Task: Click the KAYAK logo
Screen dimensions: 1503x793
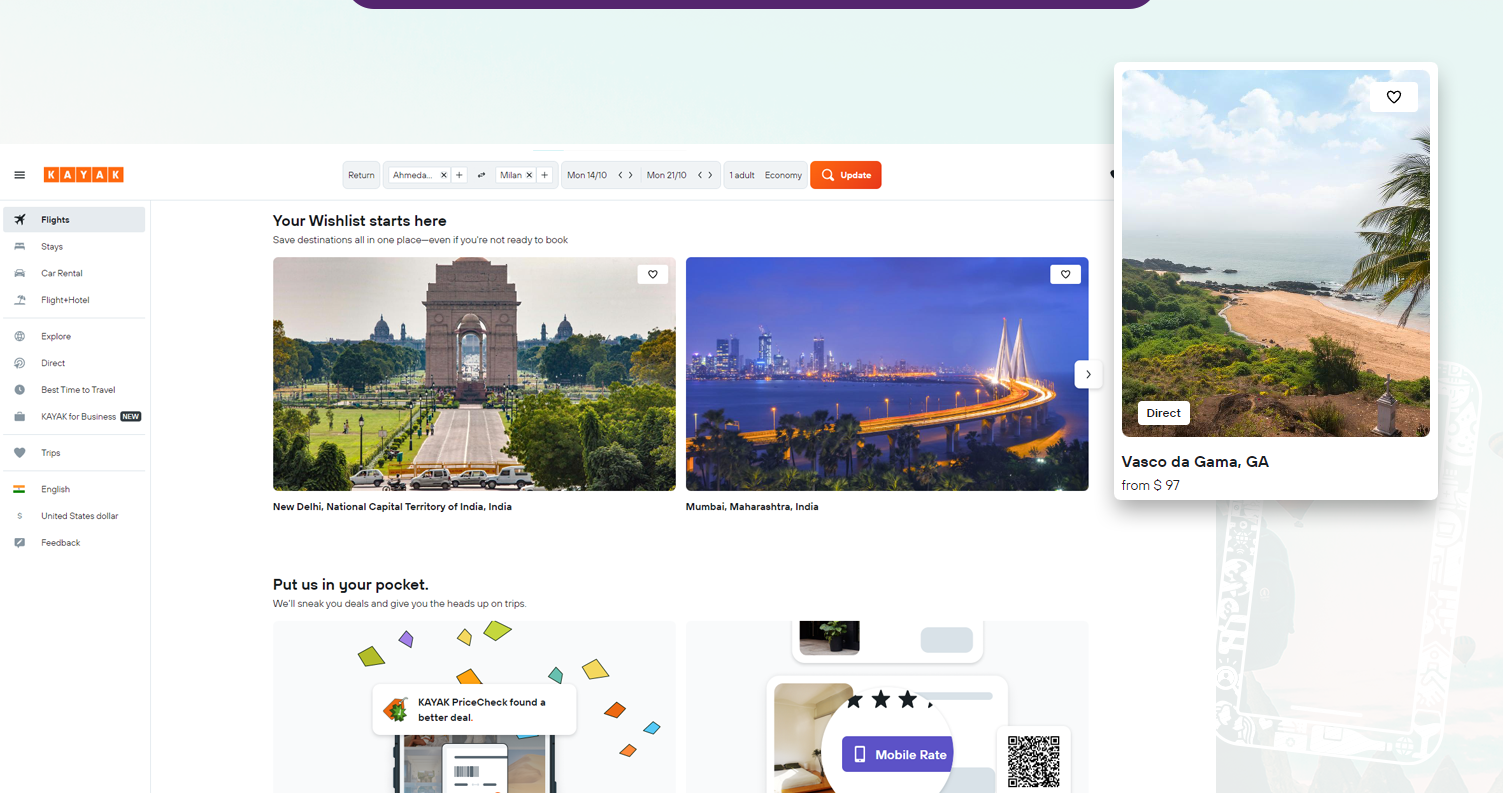Action: [83, 175]
